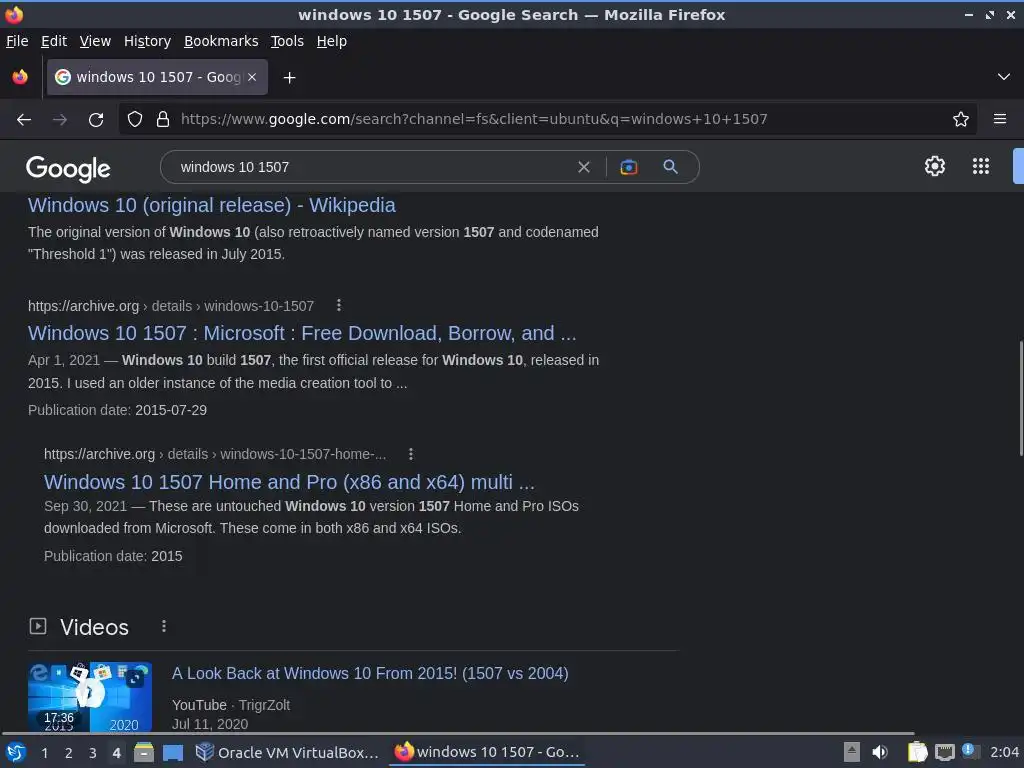Screen dimensions: 1024x768
Task: Select the Firefox taskbar window button
Action: coord(487,752)
